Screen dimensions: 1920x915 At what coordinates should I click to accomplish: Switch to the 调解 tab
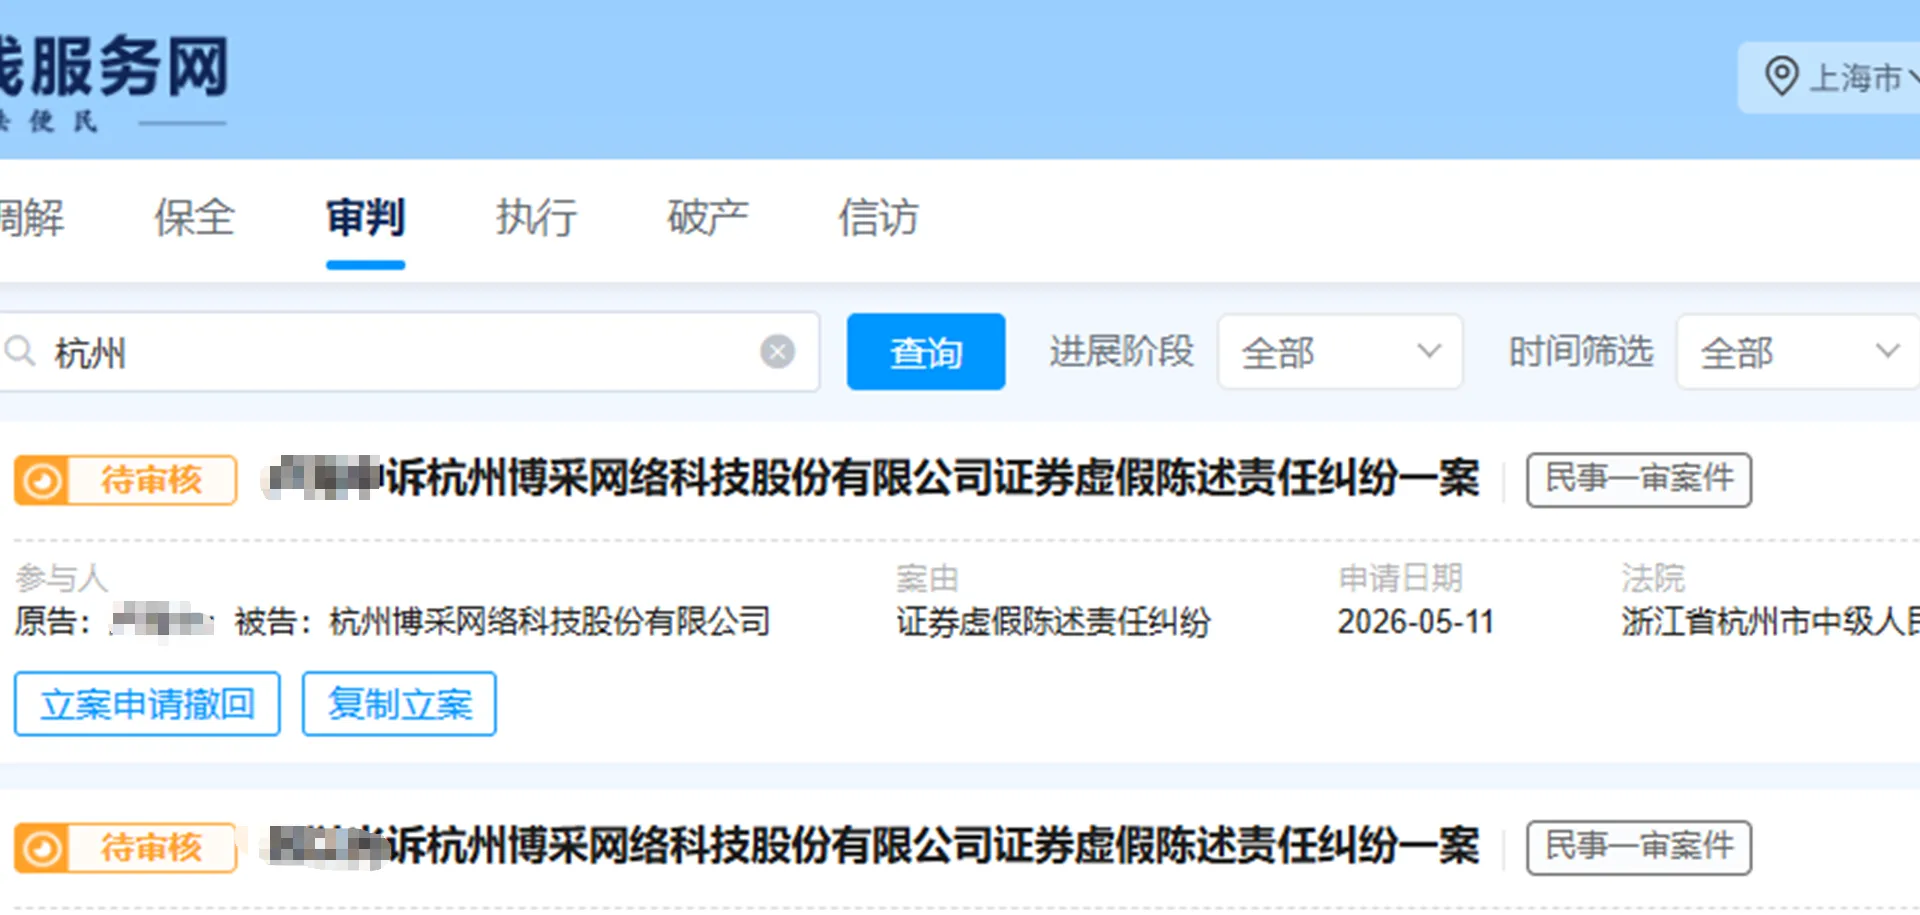point(31,218)
